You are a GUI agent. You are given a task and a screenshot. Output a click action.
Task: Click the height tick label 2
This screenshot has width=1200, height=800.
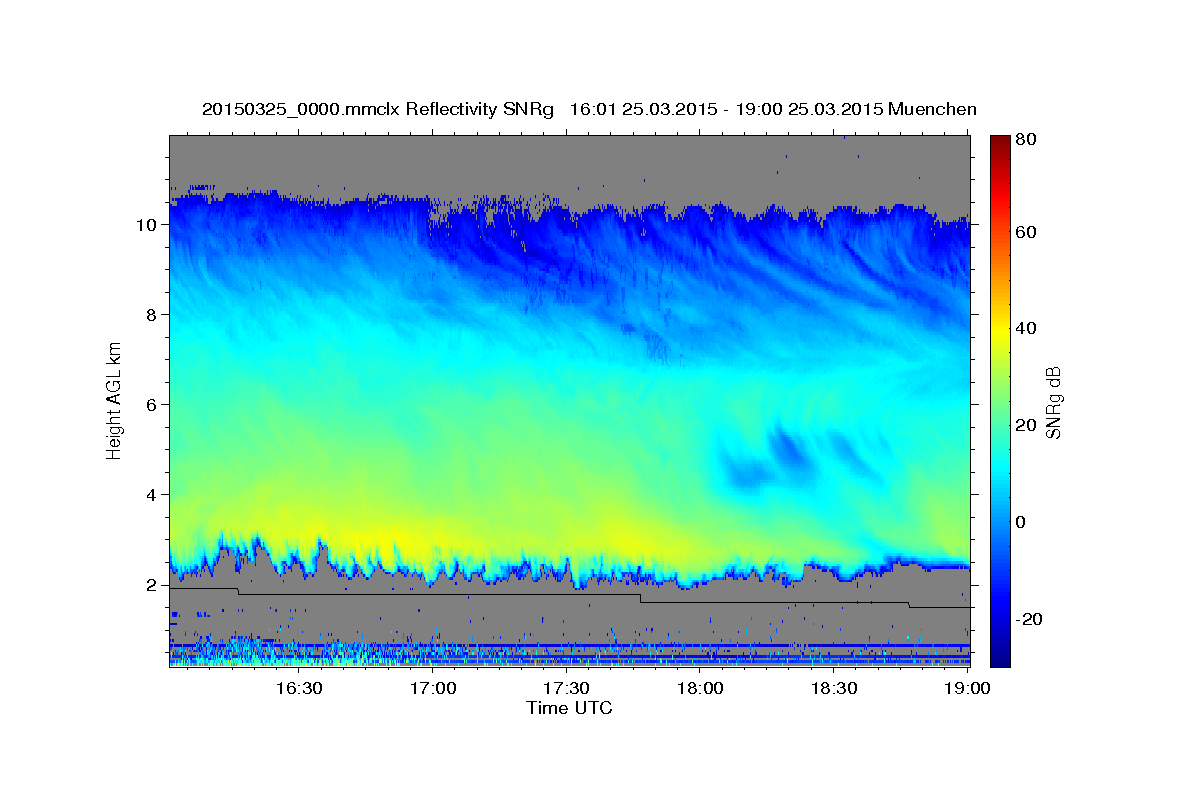point(153,585)
